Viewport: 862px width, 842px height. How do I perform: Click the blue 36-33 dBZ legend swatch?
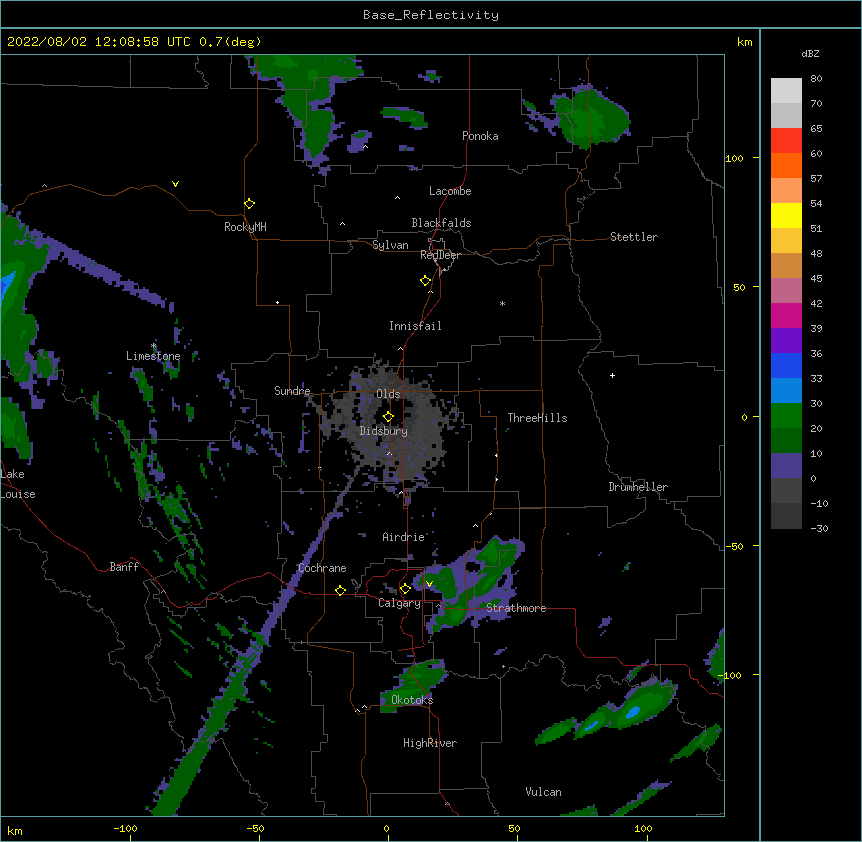(x=786, y=365)
